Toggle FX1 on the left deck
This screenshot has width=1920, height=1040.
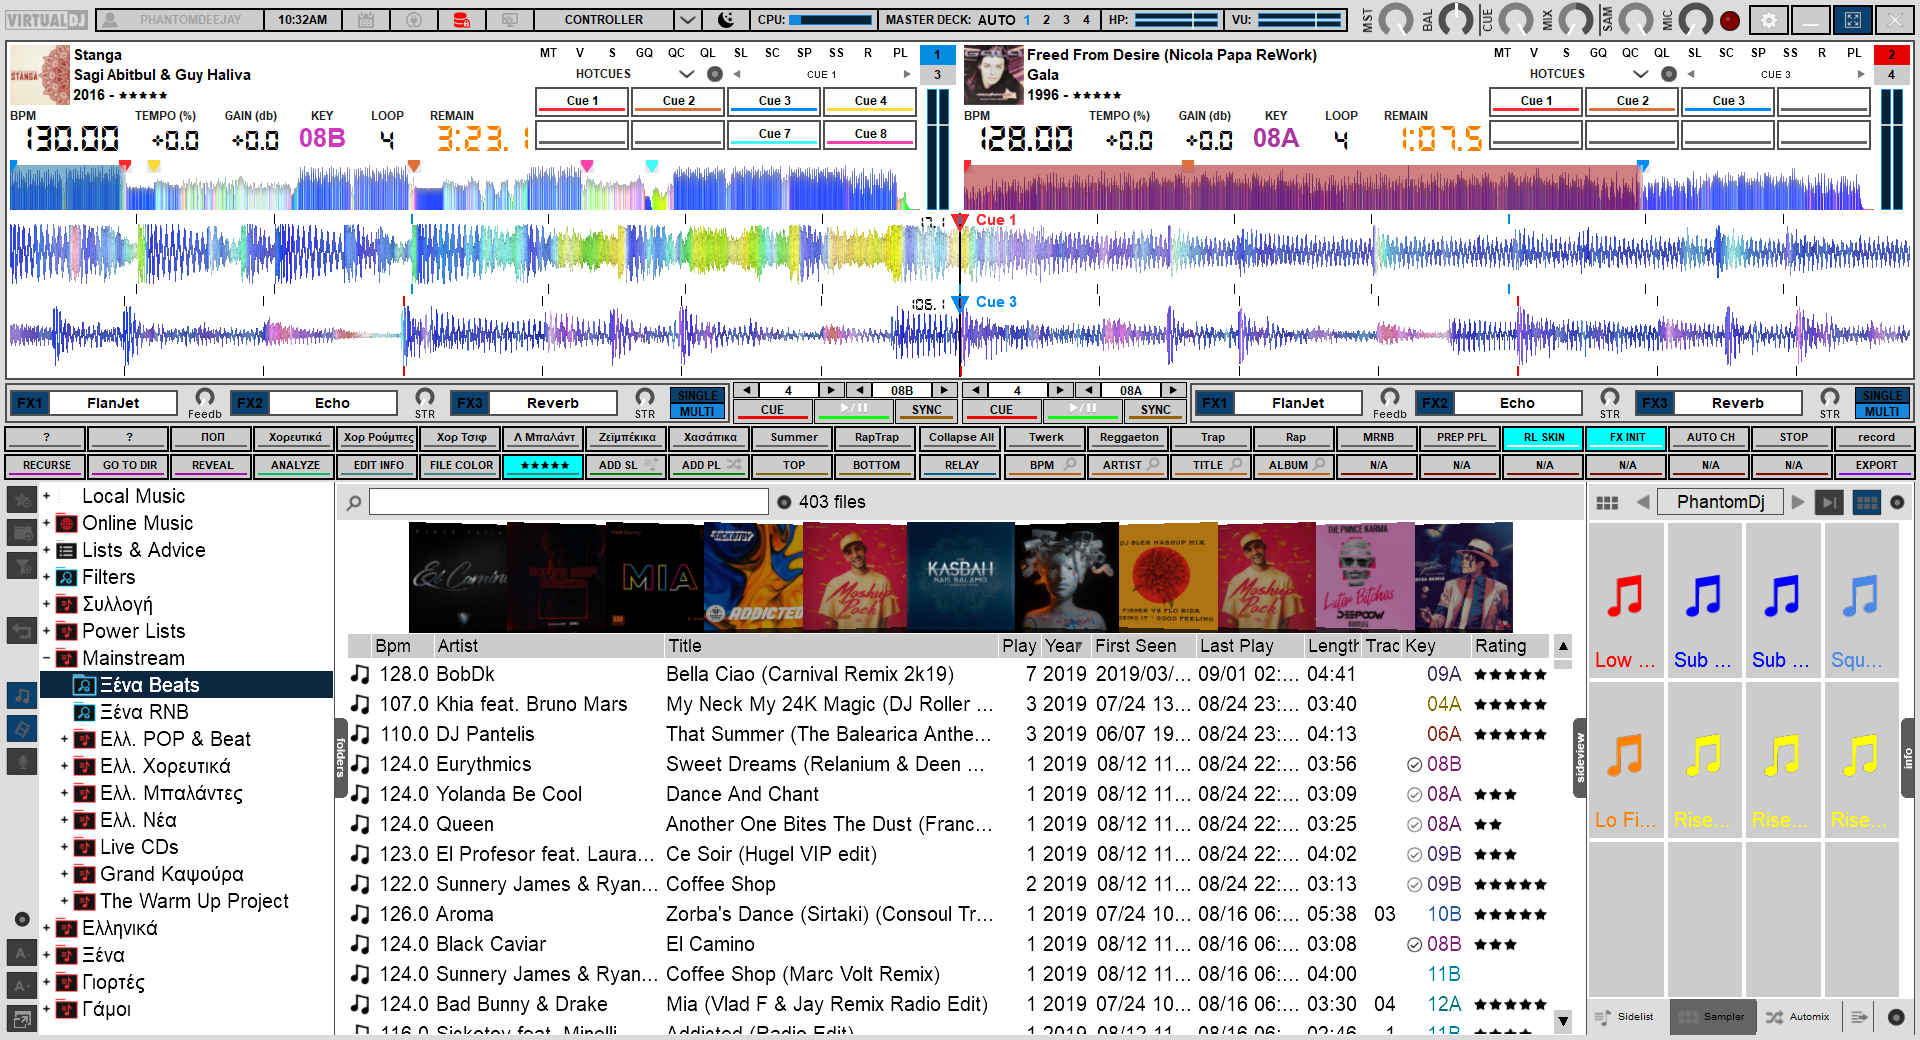(x=29, y=403)
